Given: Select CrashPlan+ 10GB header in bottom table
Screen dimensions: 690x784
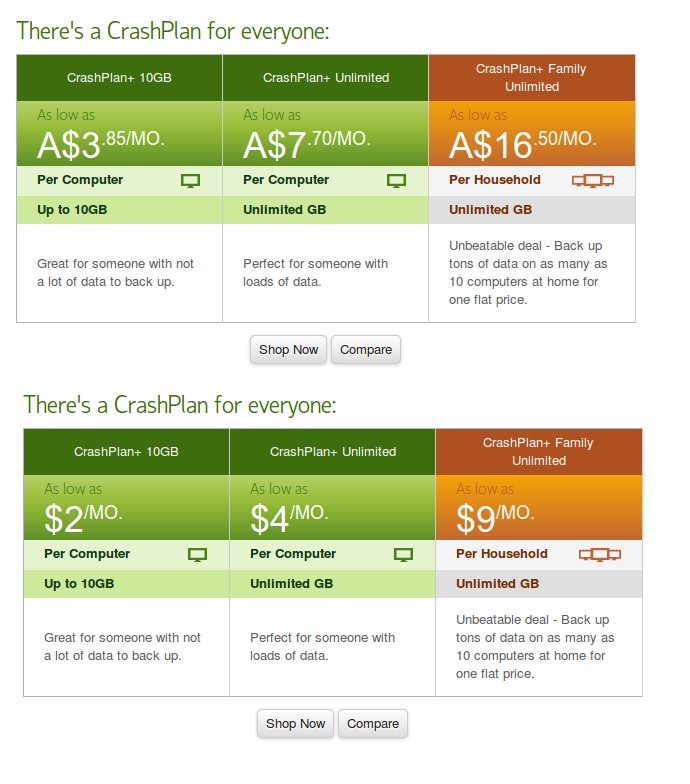Looking at the screenshot, I should point(126,452).
